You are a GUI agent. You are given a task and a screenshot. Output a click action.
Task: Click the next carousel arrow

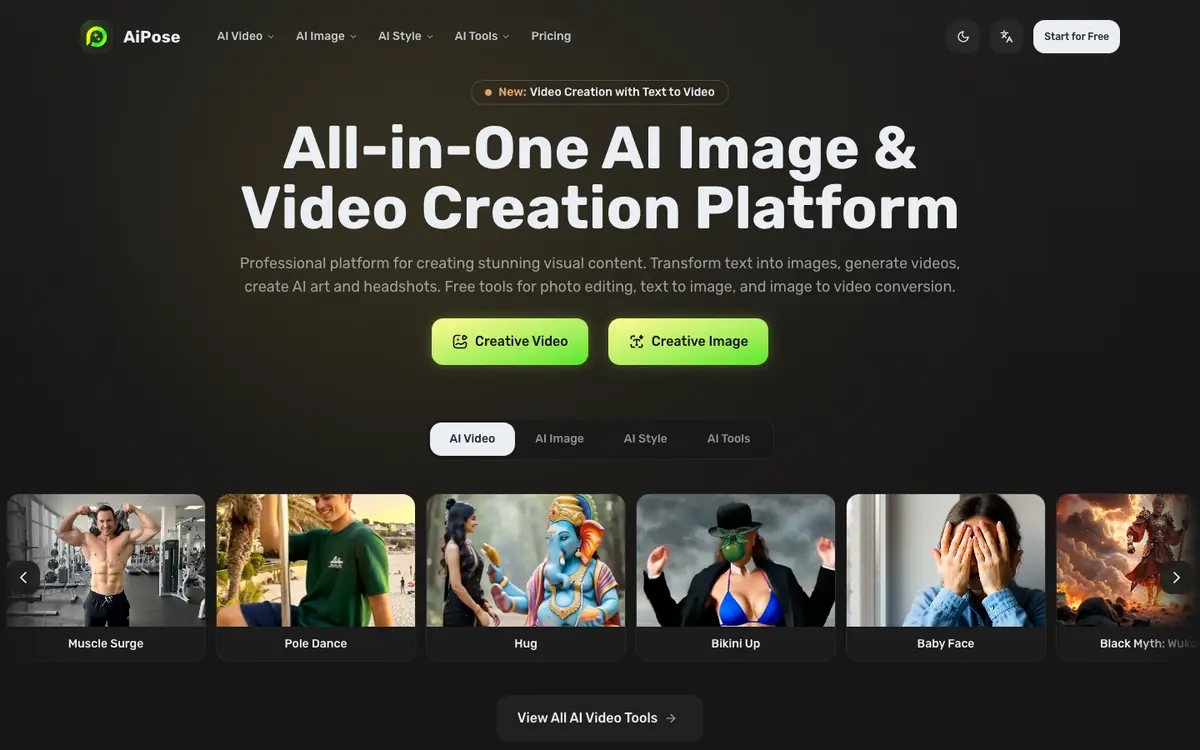[x=1176, y=577]
